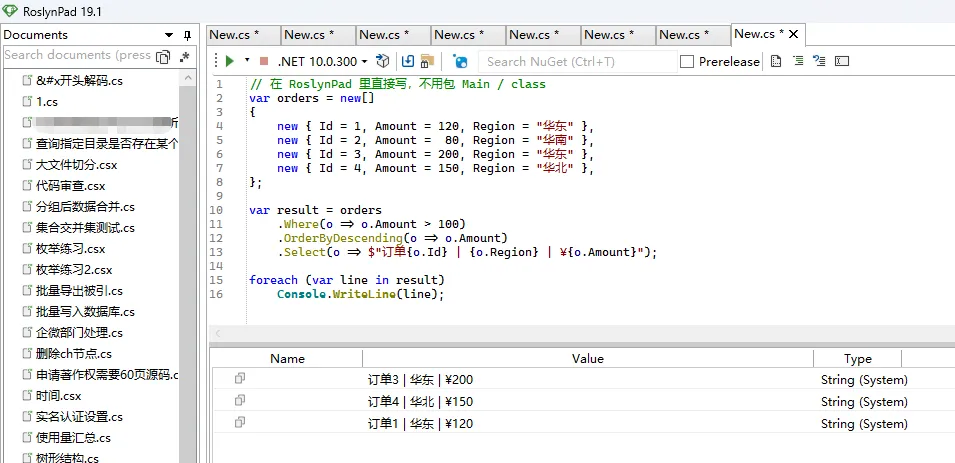
Task: Run the script with the green play icon
Action: (x=230, y=61)
